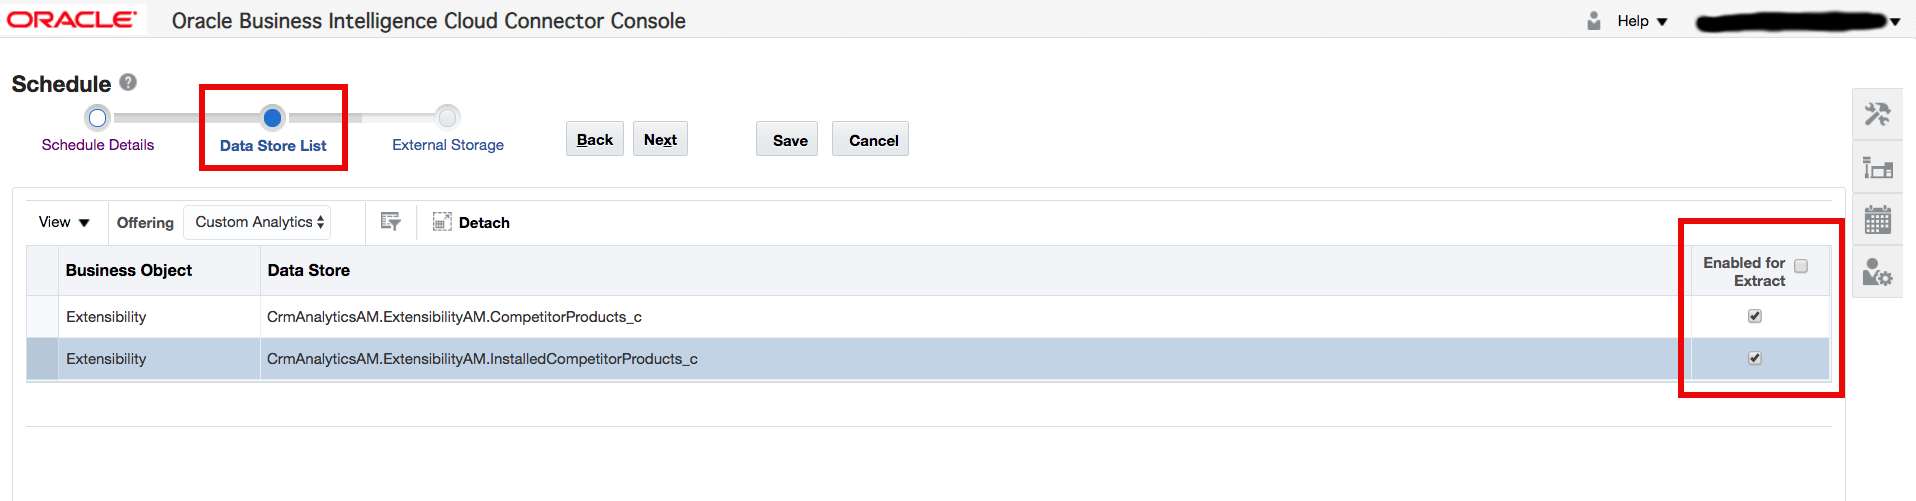Uncheck extract for InstalledCompetitorProducts_c row
Screen dimensions: 1916x501
click(1755, 358)
